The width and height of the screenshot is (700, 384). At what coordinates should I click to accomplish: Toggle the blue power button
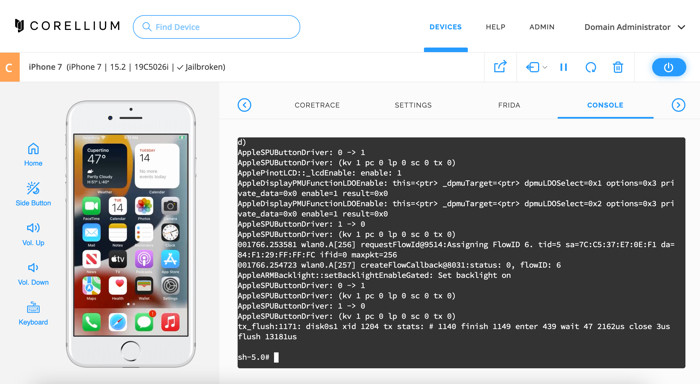pyautogui.click(x=668, y=67)
